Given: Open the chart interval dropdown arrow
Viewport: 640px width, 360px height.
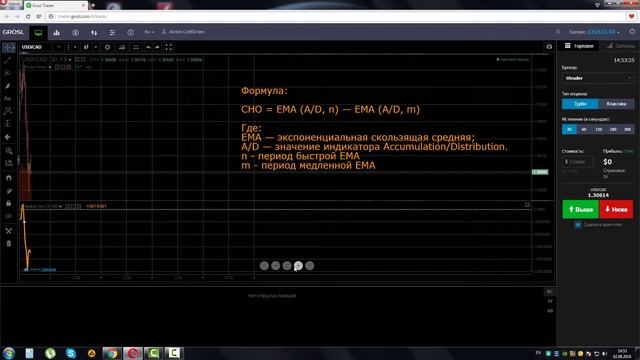Looking at the screenshot, I should click(x=75, y=47).
